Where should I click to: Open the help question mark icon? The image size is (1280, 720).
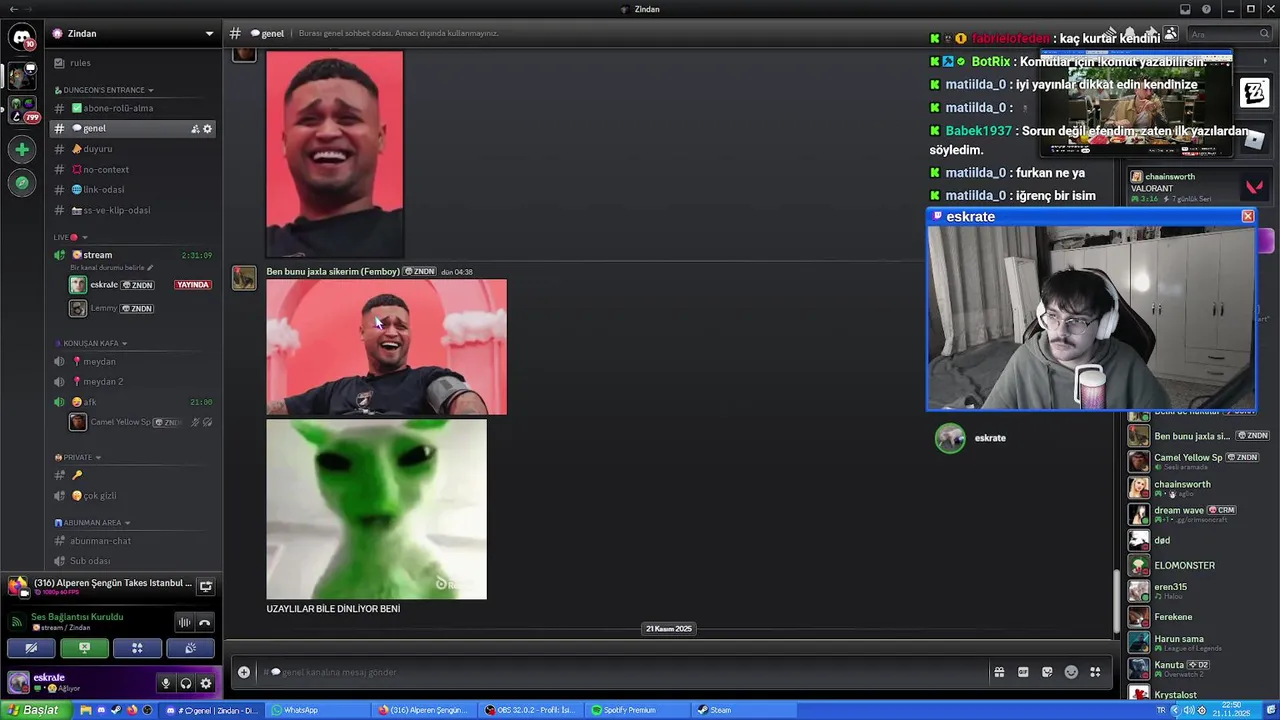(x=1206, y=9)
